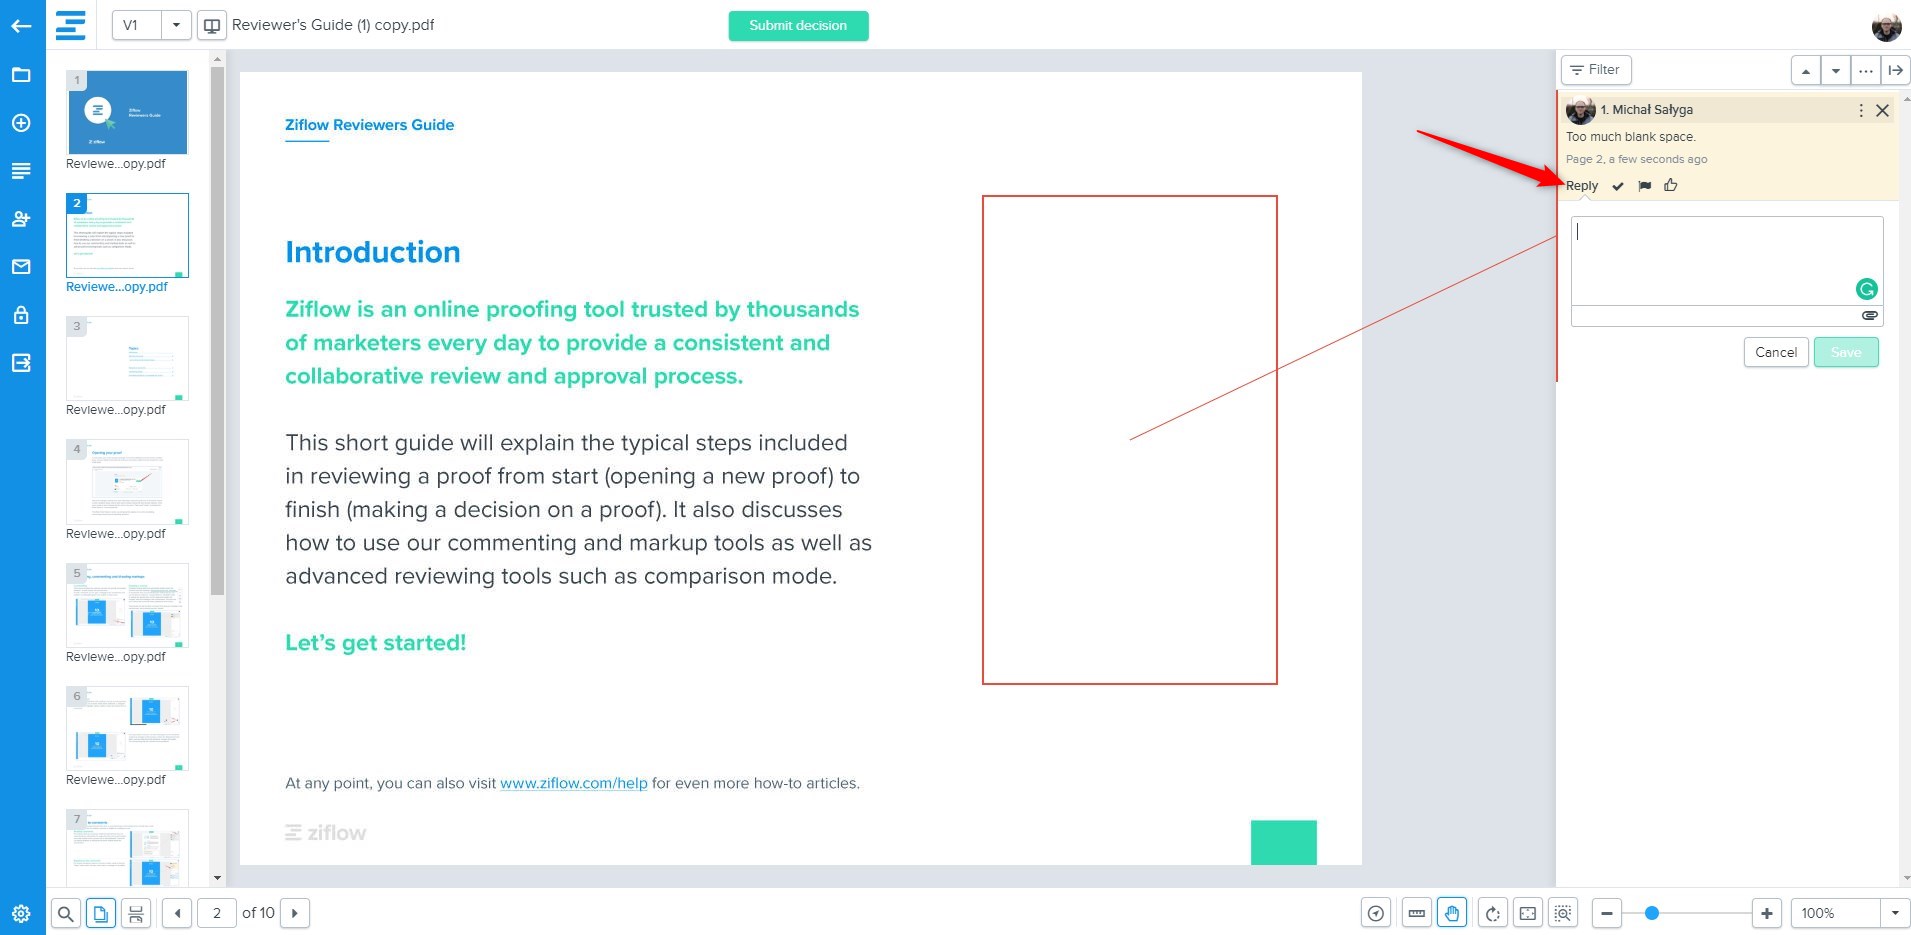Open the V1 version dropdown
The width and height of the screenshot is (1911, 935).
pos(176,25)
